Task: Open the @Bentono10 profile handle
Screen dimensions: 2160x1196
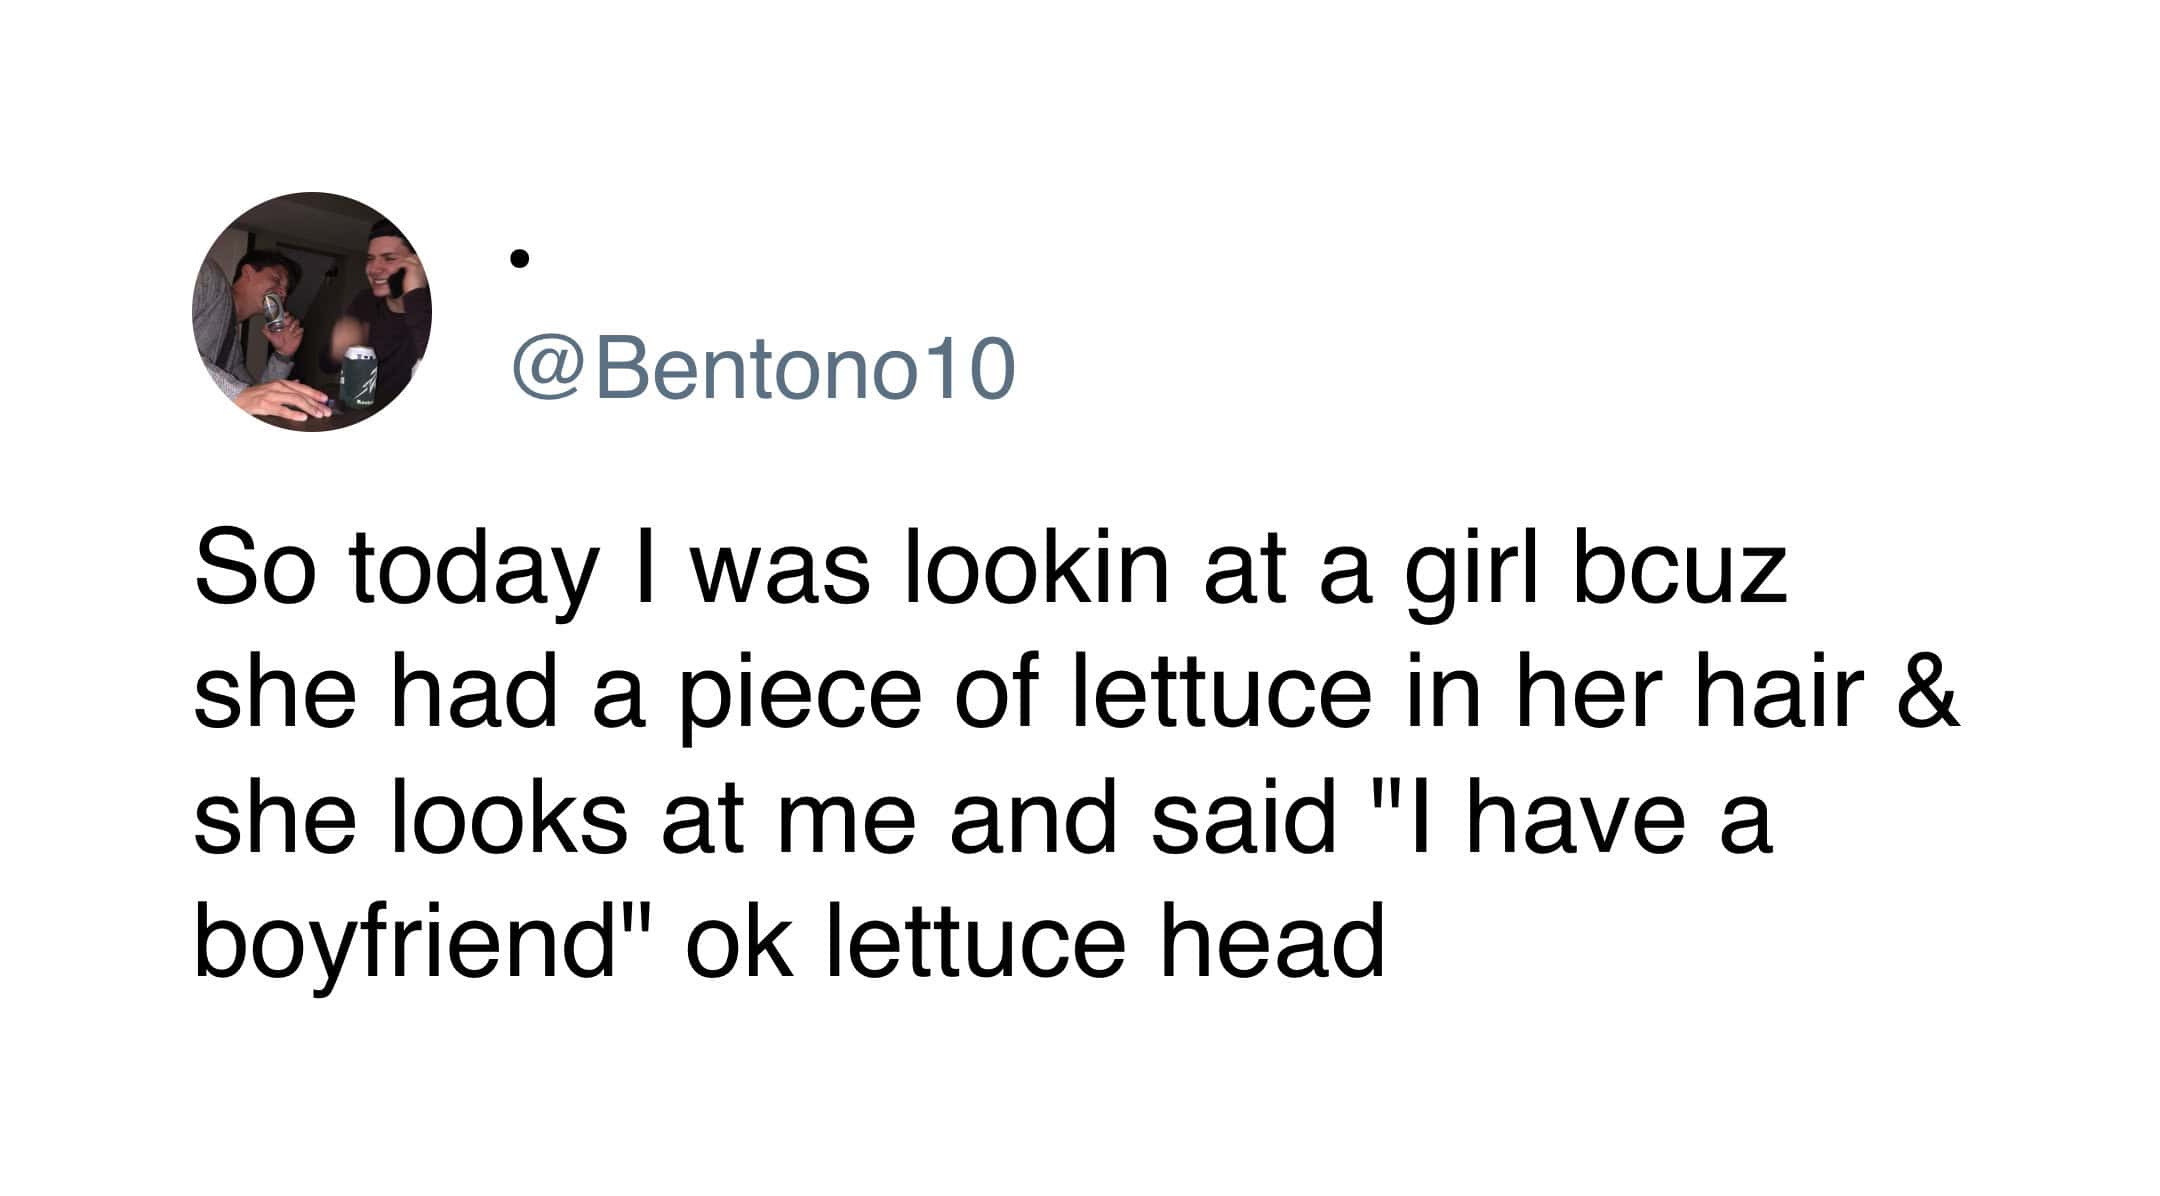Action: [x=764, y=369]
